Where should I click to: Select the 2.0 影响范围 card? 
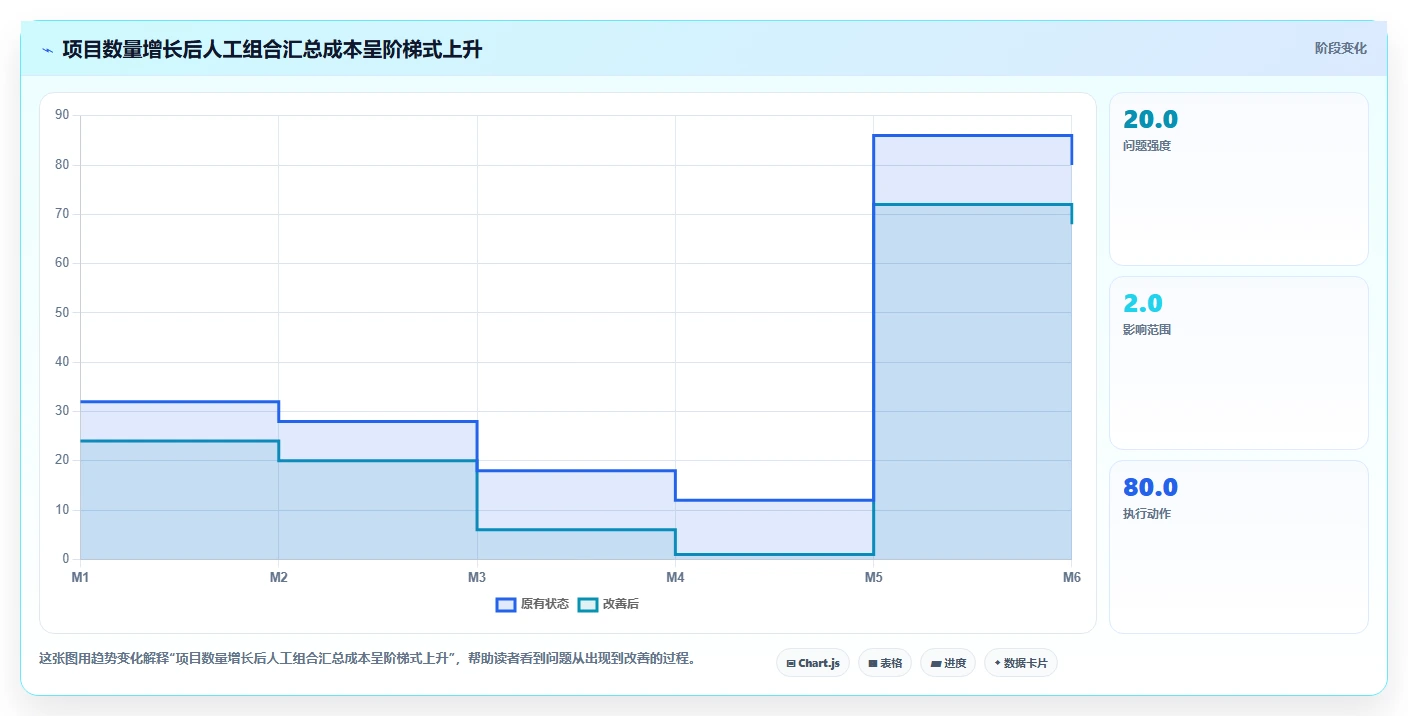[x=1238, y=363]
